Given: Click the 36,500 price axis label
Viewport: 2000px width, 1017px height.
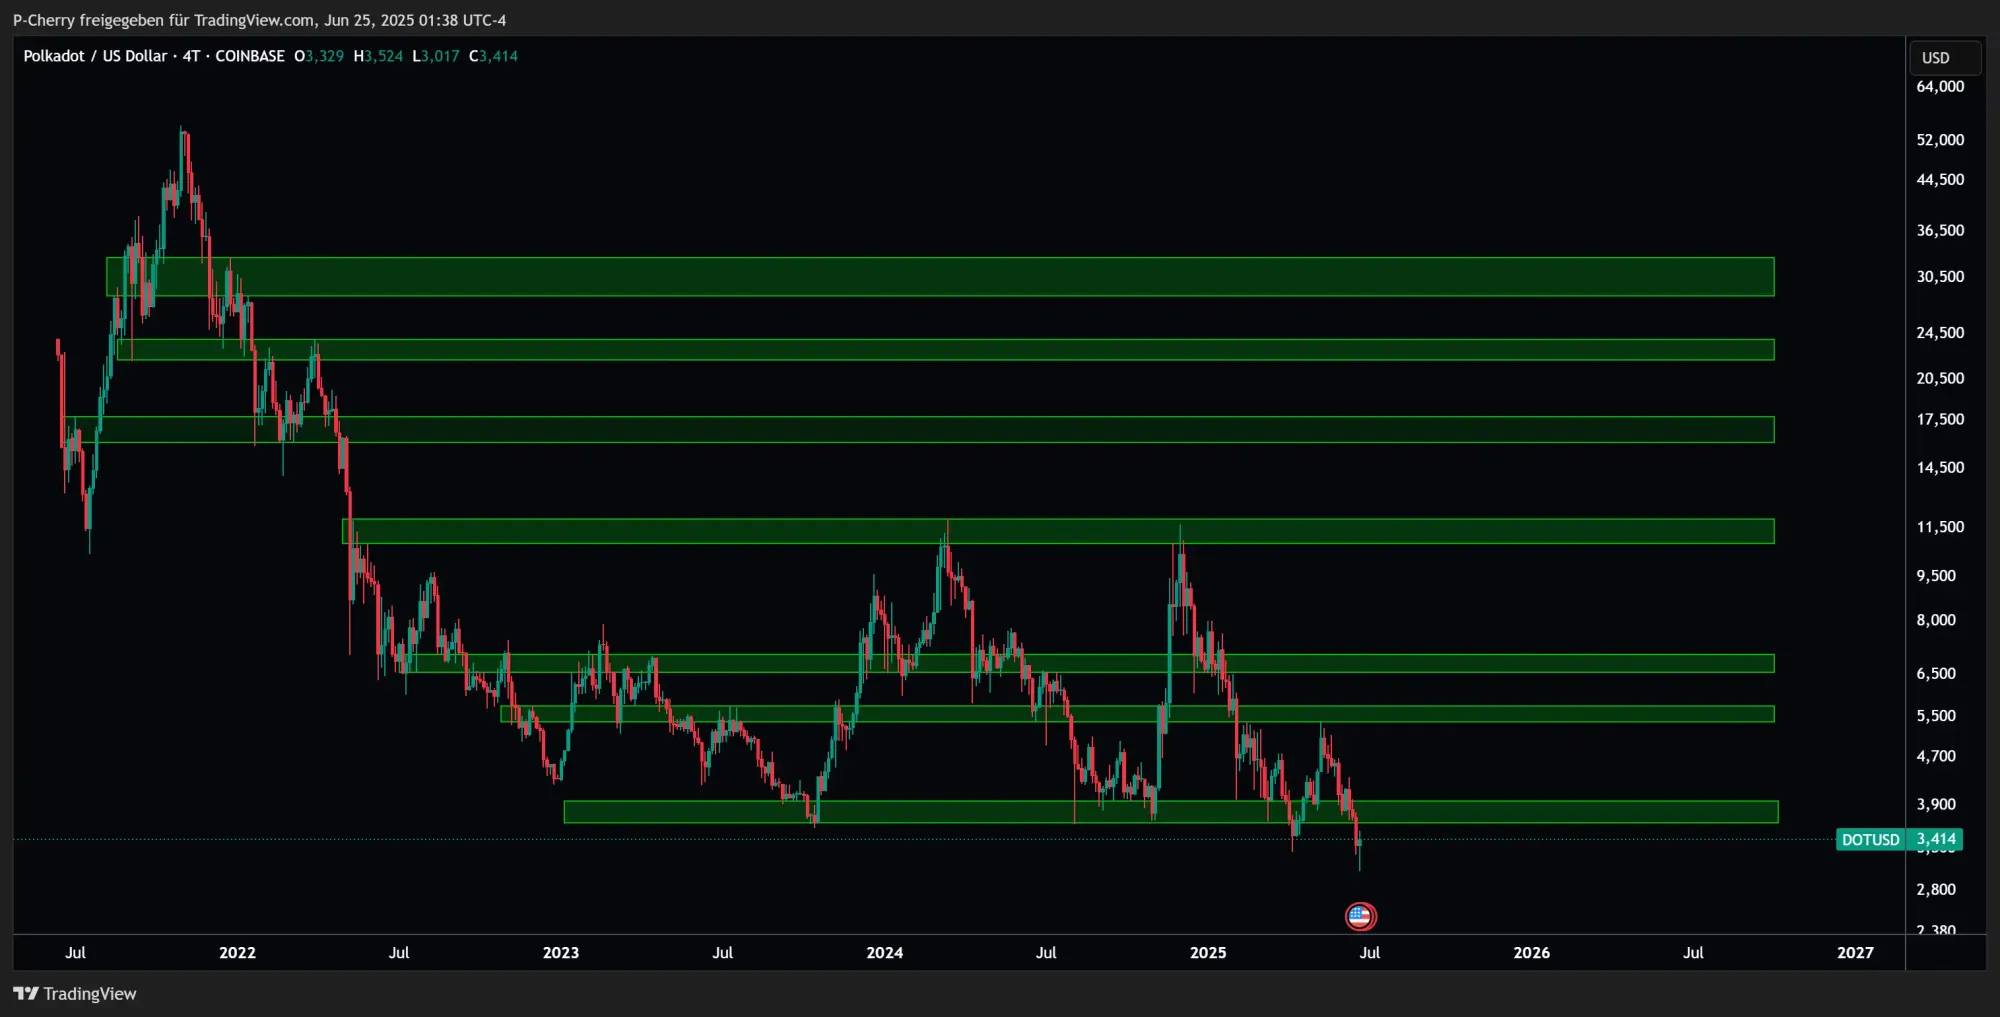Looking at the screenshot, I should pos(1940,231).
